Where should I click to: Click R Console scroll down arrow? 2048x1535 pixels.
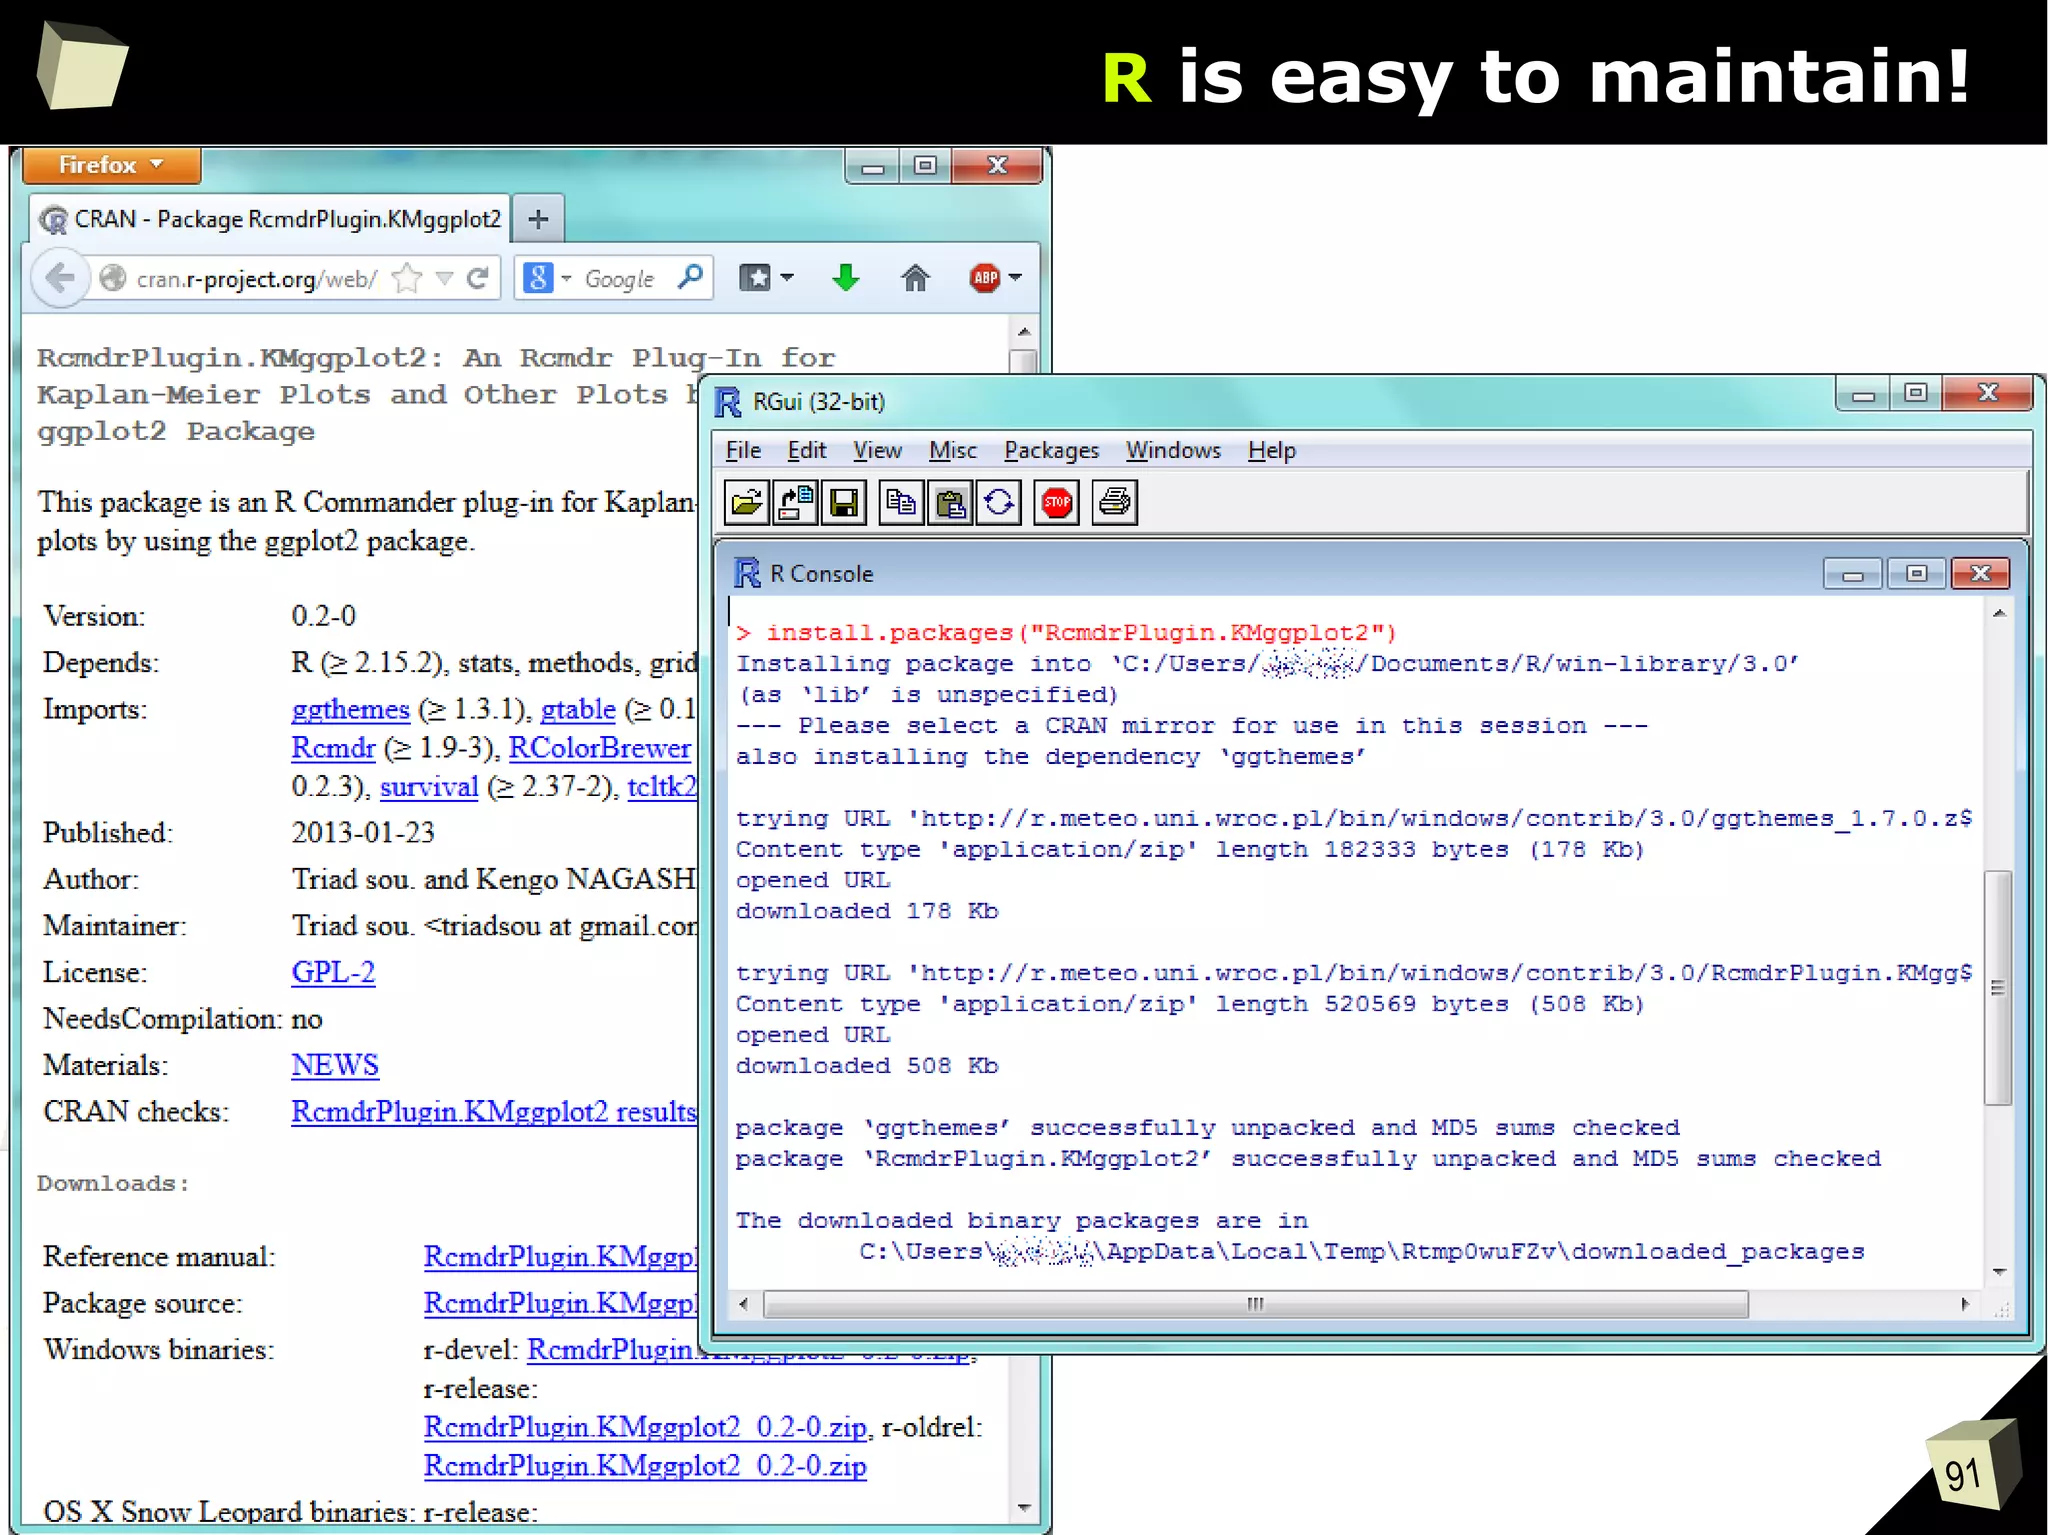tap(1998, 1272)
